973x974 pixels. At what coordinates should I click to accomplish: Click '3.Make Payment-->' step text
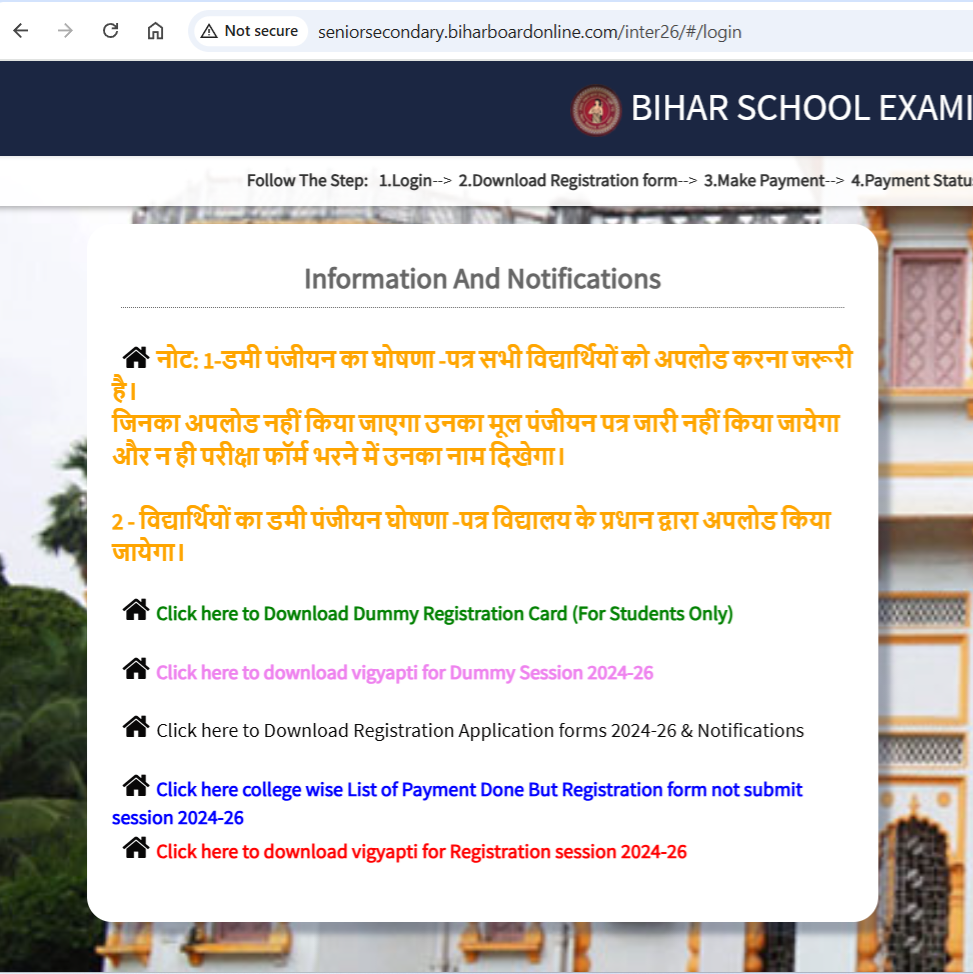pos(774,181)
